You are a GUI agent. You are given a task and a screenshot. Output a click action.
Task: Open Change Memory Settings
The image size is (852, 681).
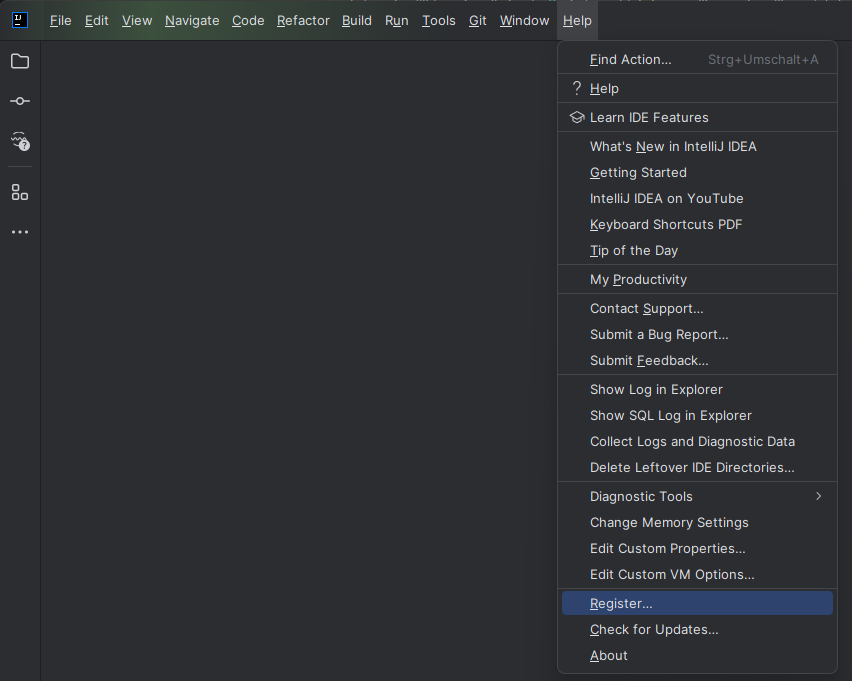point(697,523)
